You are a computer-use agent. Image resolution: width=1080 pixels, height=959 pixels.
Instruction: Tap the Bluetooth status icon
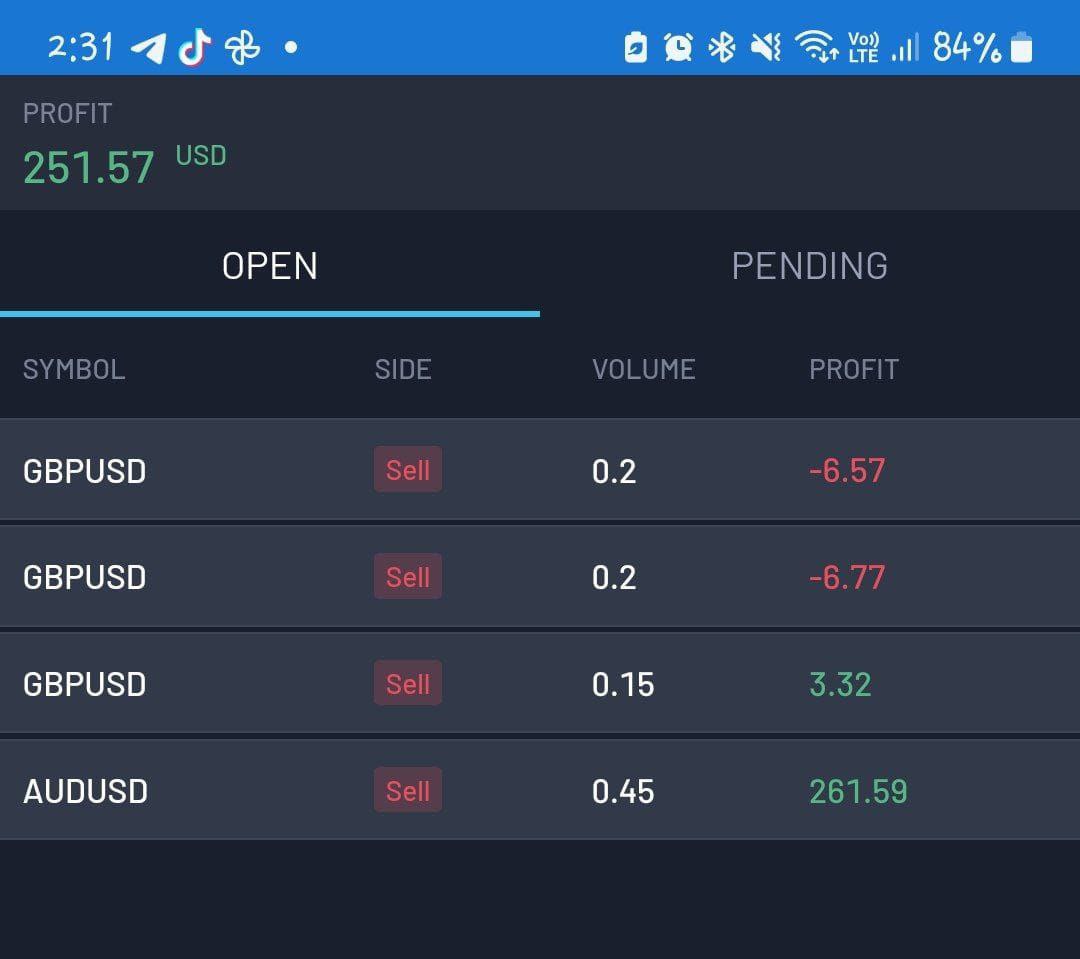pyautogui.click(x=721, y=47)
